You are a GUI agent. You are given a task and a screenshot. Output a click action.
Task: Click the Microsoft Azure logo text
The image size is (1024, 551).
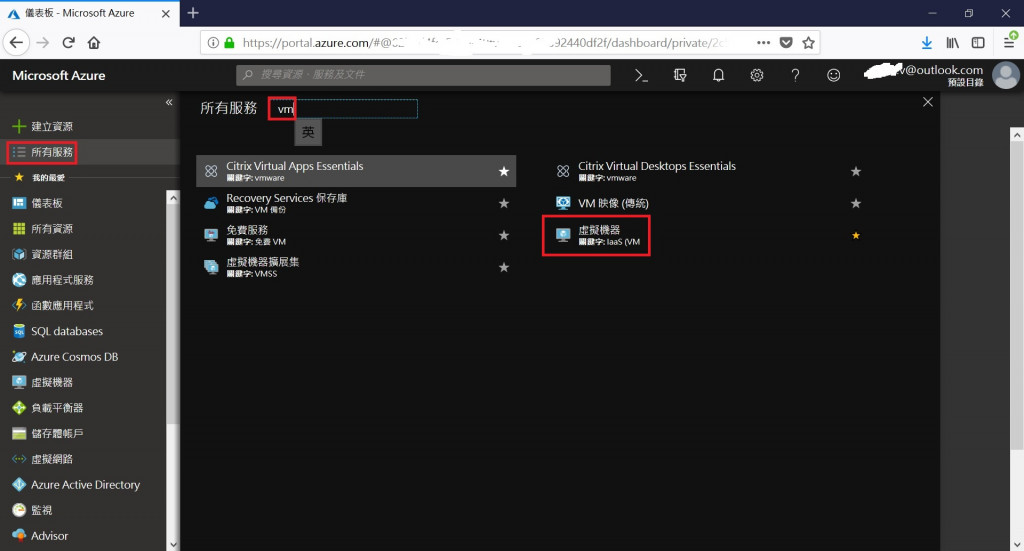[59, 76]
